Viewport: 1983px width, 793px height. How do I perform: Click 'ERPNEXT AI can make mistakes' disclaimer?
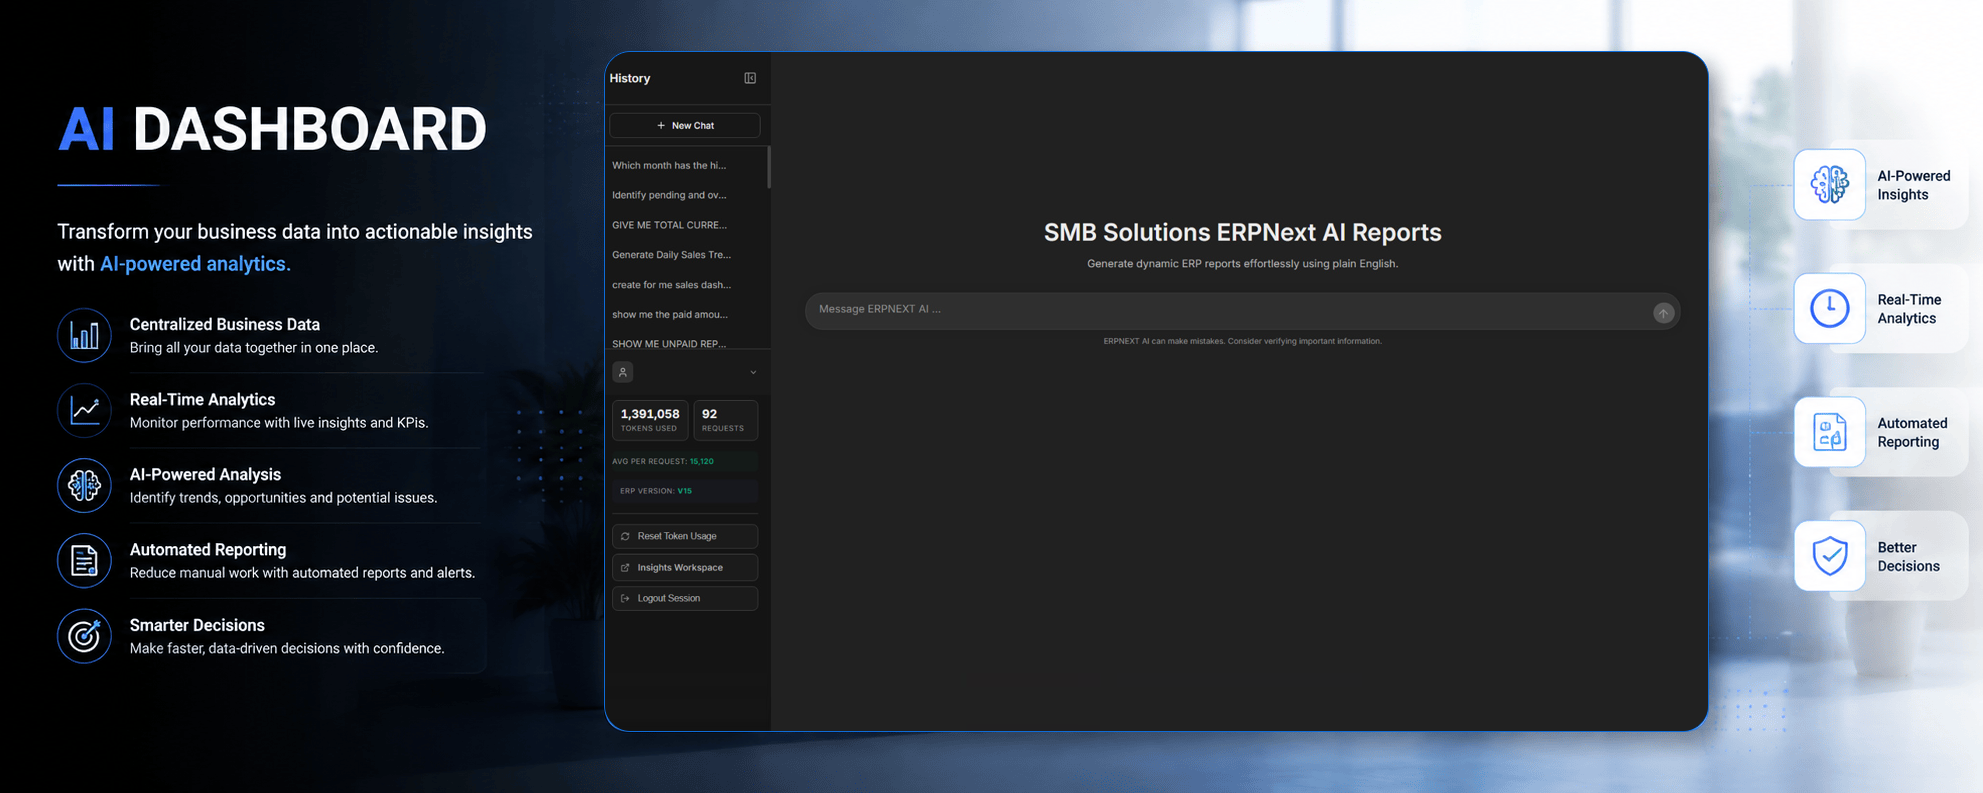click(x=1242, y=341)
